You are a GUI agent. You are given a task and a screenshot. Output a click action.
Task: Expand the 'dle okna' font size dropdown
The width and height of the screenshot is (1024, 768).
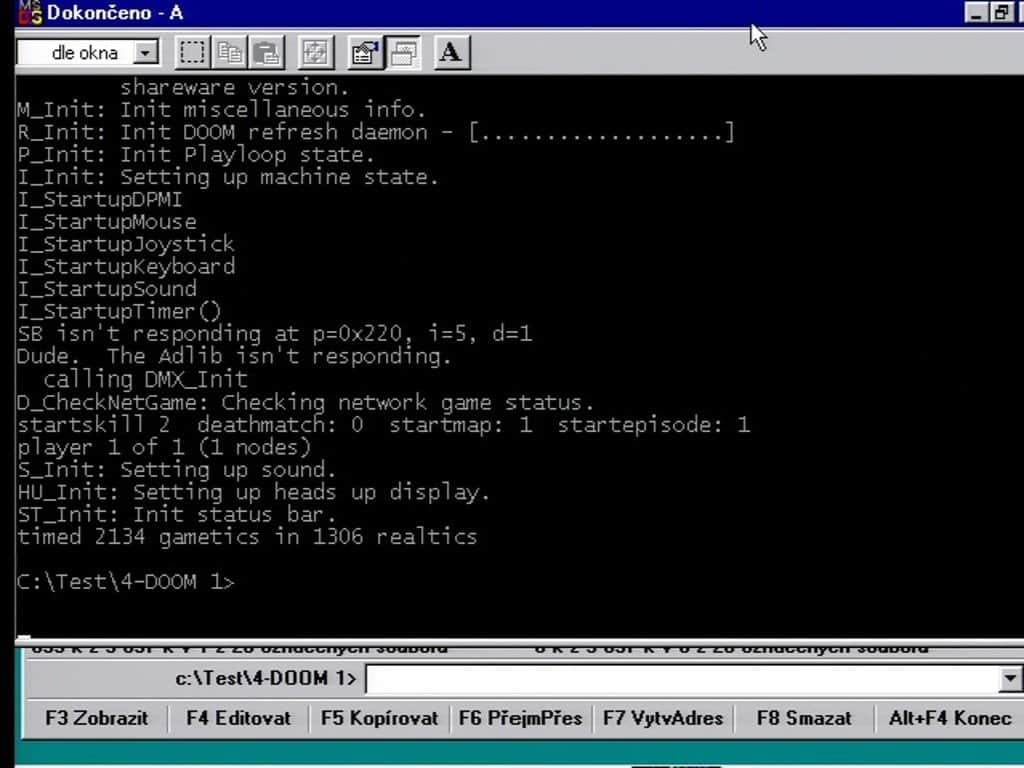[x=146, y=52]
